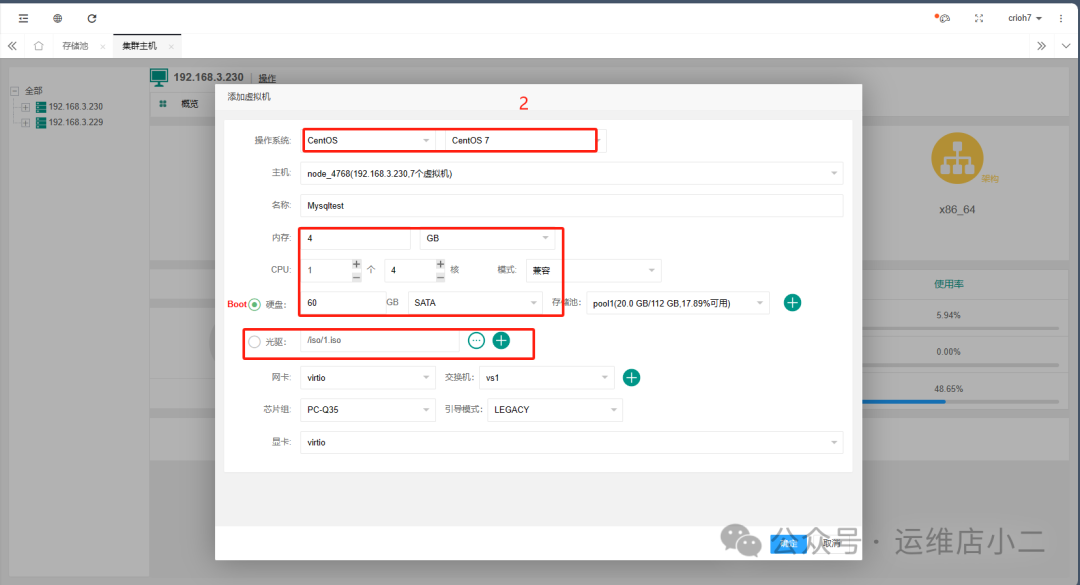
Task: Click the globe language icon
Action: tap(58, 19)
